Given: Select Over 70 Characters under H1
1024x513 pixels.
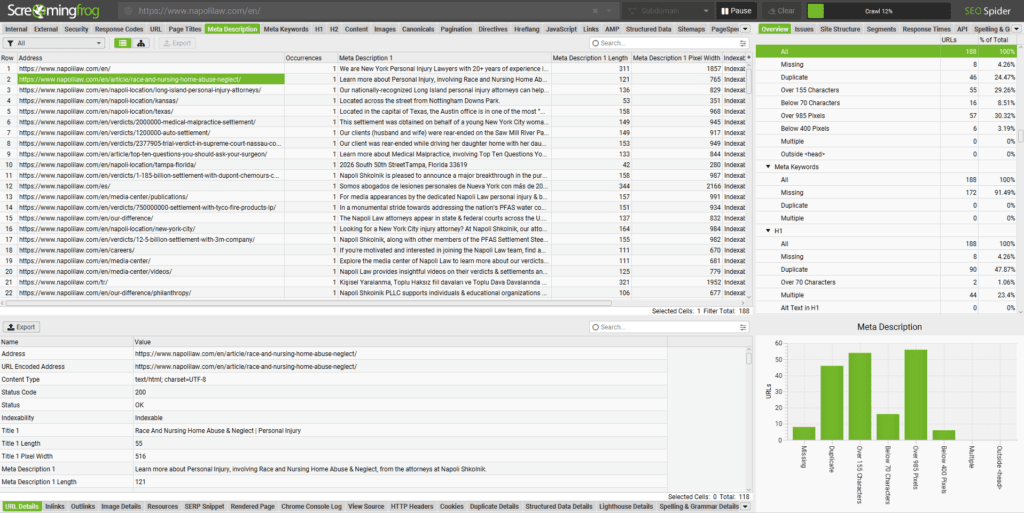Looking at the screenshot, I should pos(886,282).
